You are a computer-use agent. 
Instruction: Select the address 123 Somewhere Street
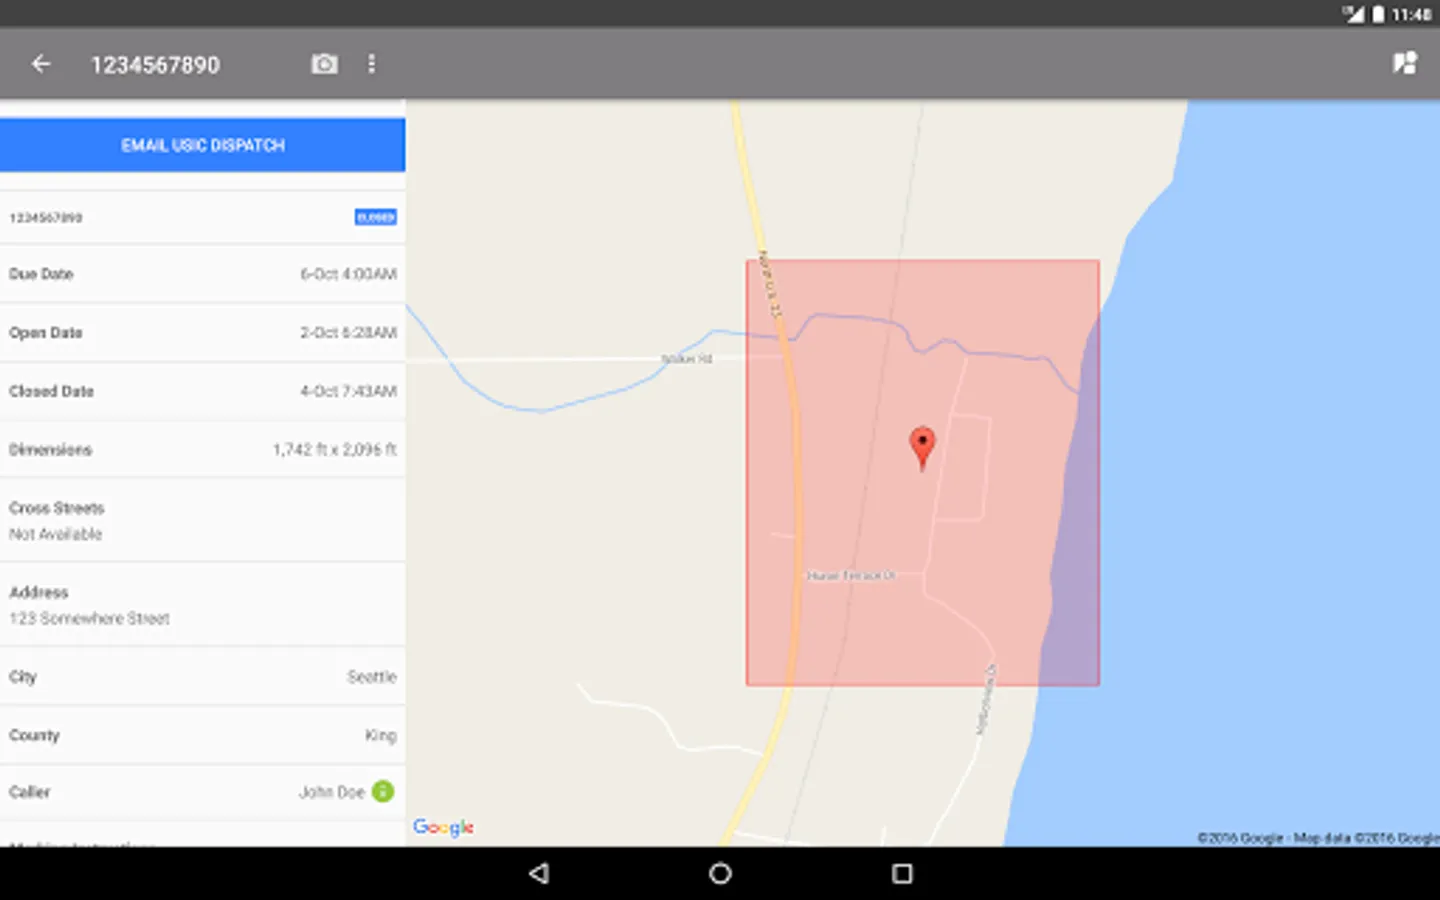tap(90, 619)
